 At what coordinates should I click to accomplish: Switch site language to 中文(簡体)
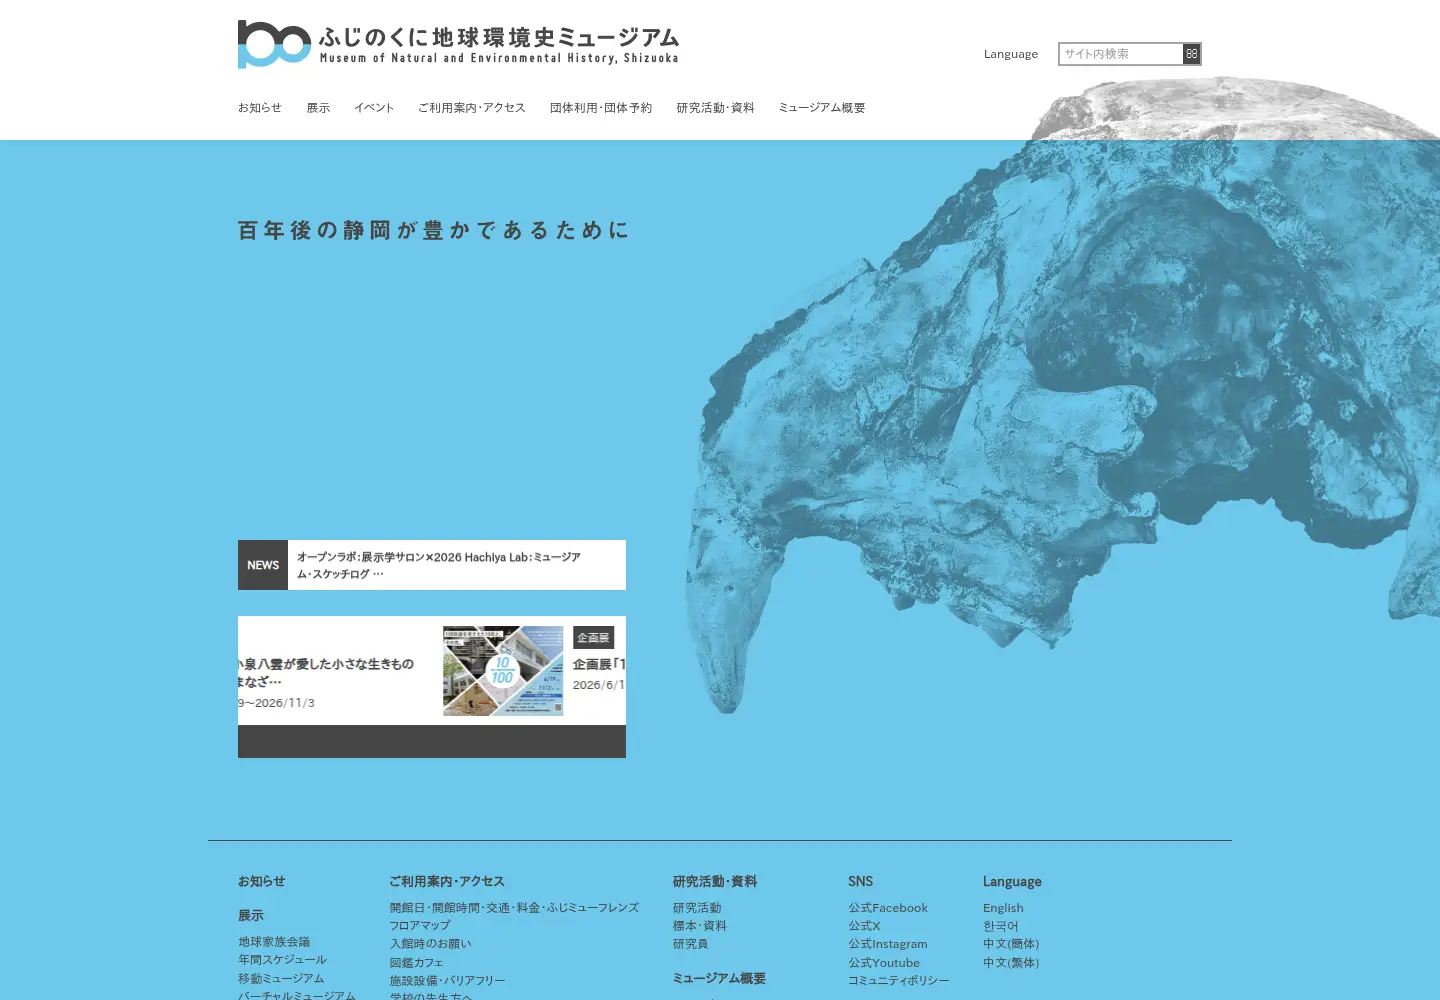(x=1011, y=943)
